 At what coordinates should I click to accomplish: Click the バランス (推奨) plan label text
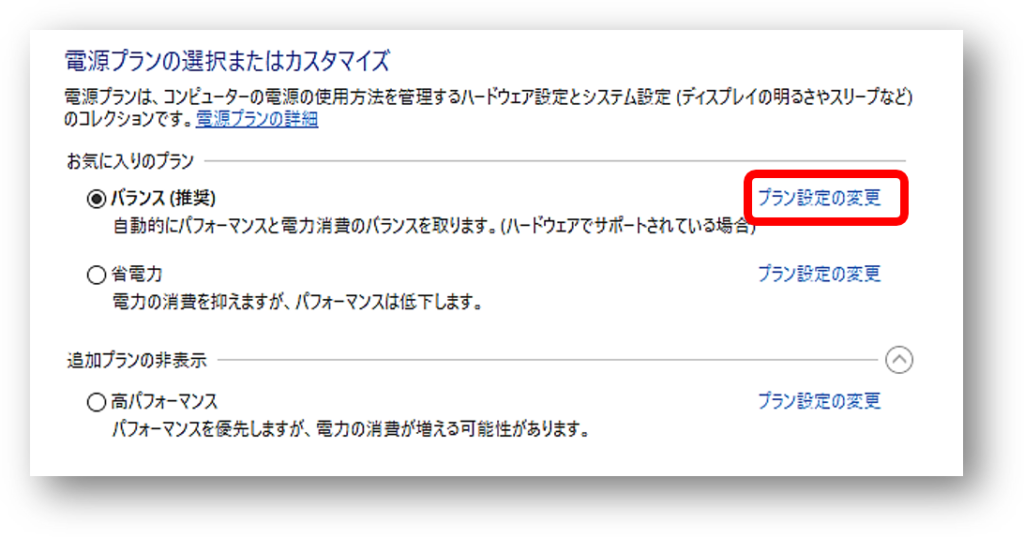click(163, 198)
